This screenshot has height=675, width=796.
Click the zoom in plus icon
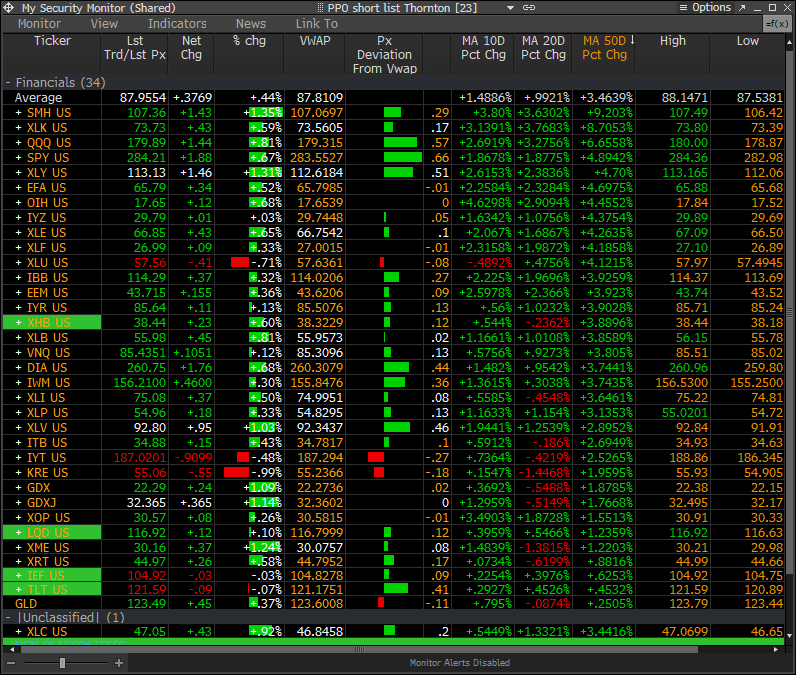pos(119,663)
